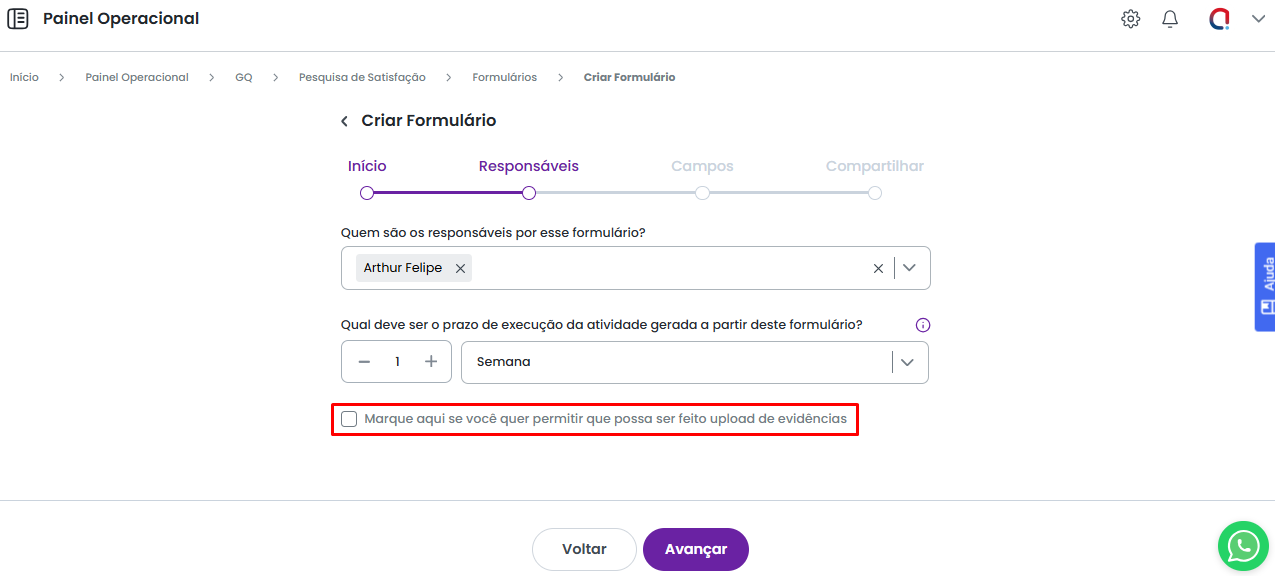Open the Pesquisa de Satisfação breadcrumb

362,77
